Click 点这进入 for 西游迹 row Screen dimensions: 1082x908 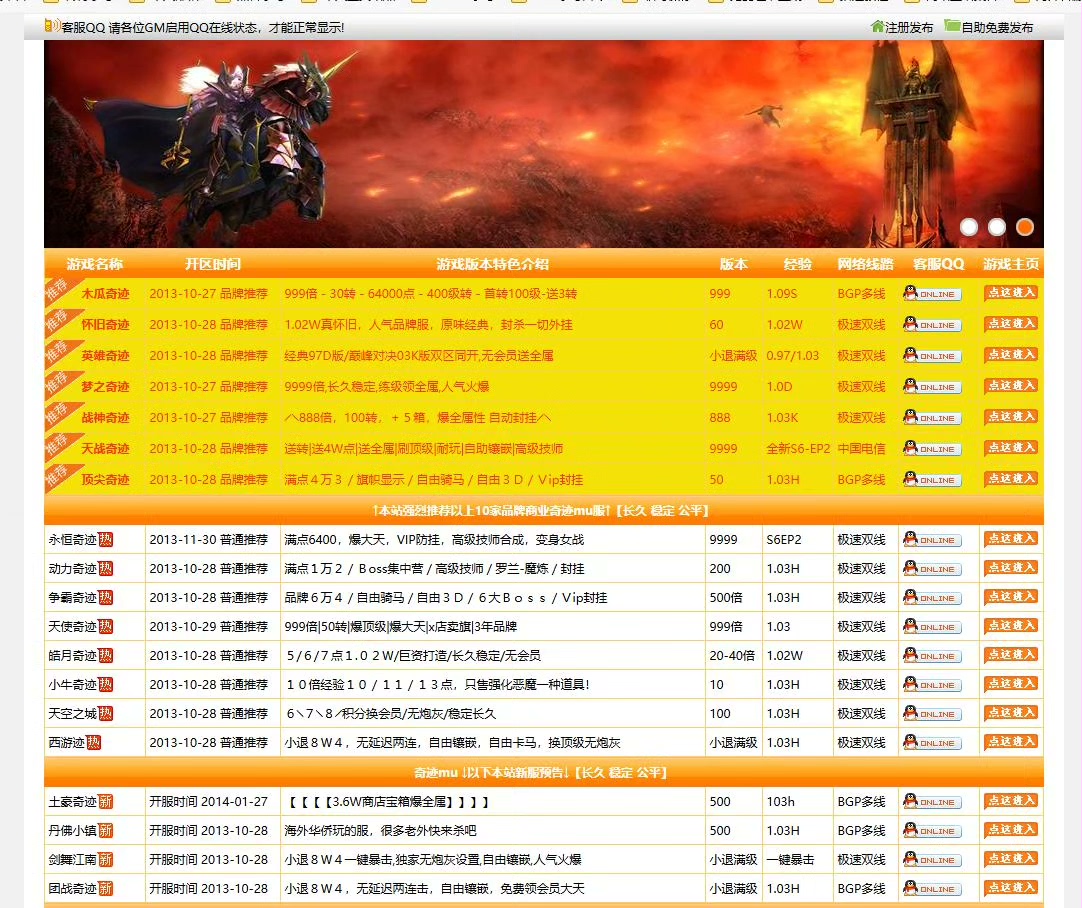click(x=1011, y=742)
